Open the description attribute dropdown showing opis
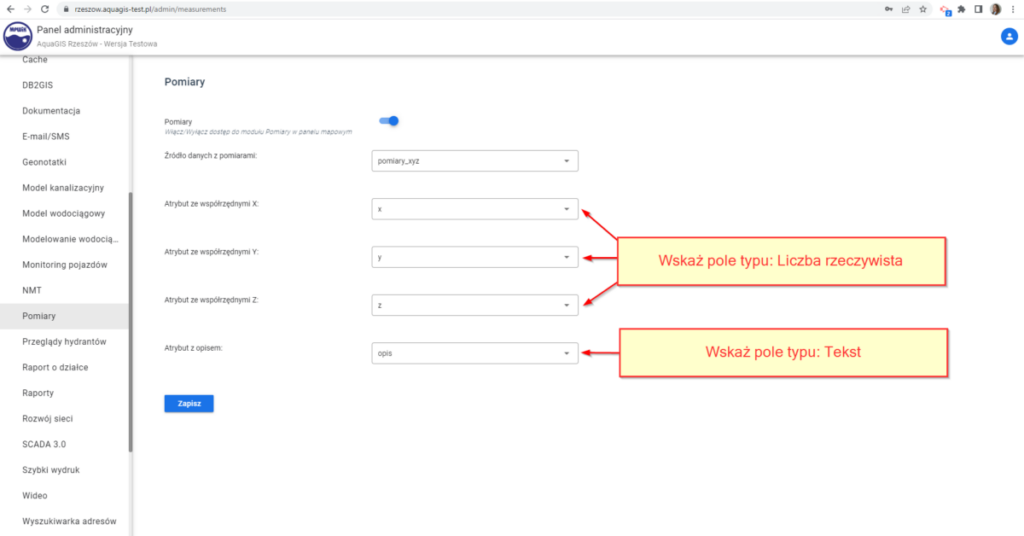This screenshot has height=536, width=1024. (474, 353)
